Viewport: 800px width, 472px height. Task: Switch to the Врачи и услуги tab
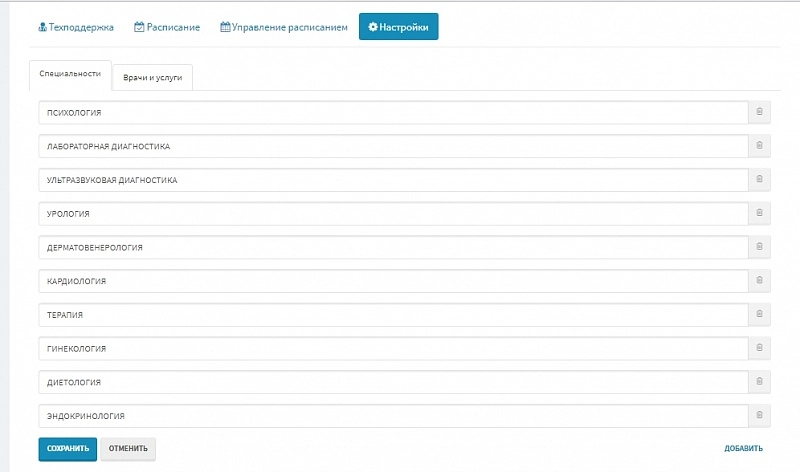(x=152, y=78)
